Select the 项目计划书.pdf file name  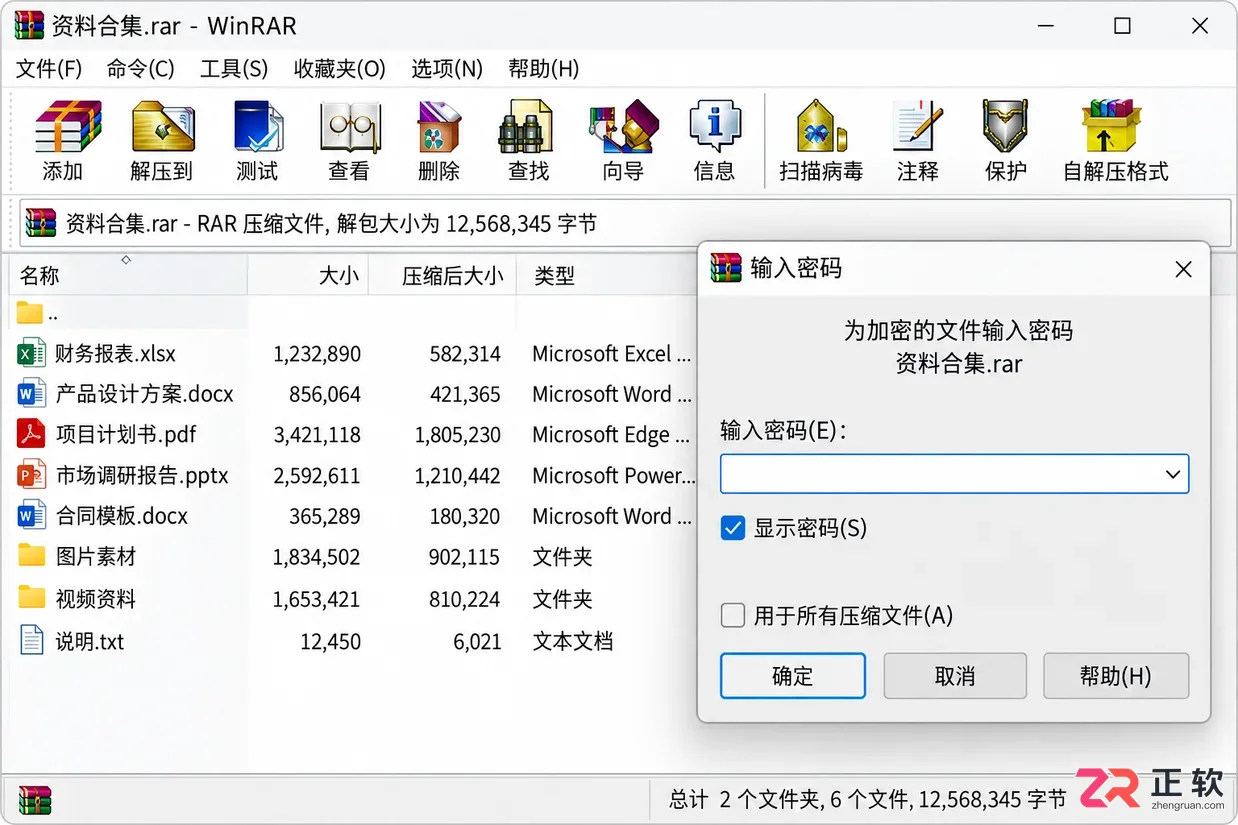click(x=126, y=434)
